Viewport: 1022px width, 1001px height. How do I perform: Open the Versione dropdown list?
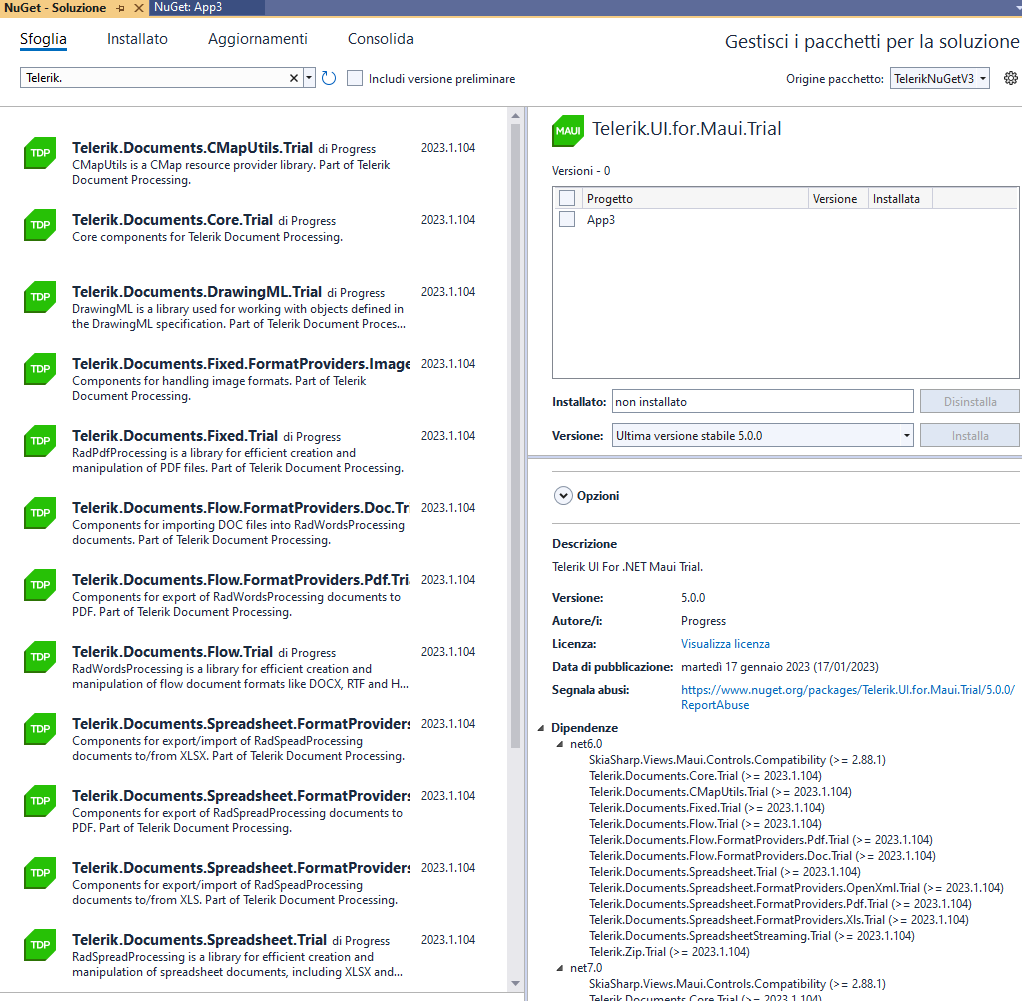762,435
